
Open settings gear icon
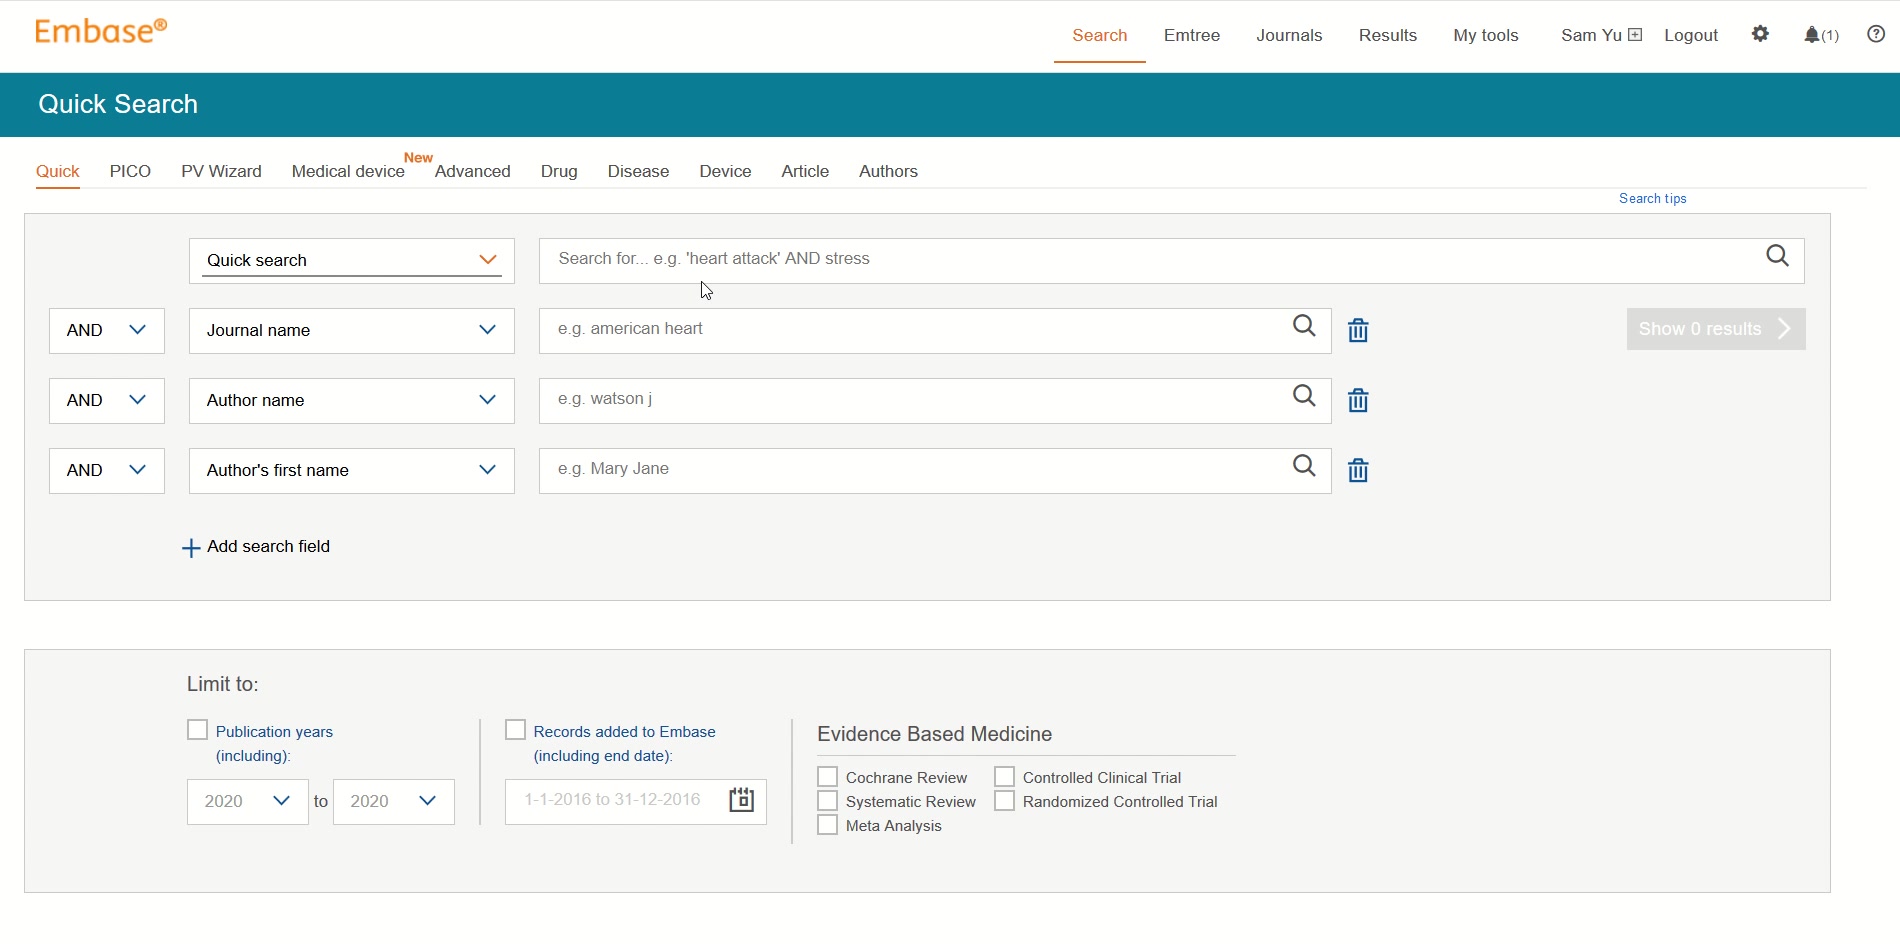tap(1760, 34)
